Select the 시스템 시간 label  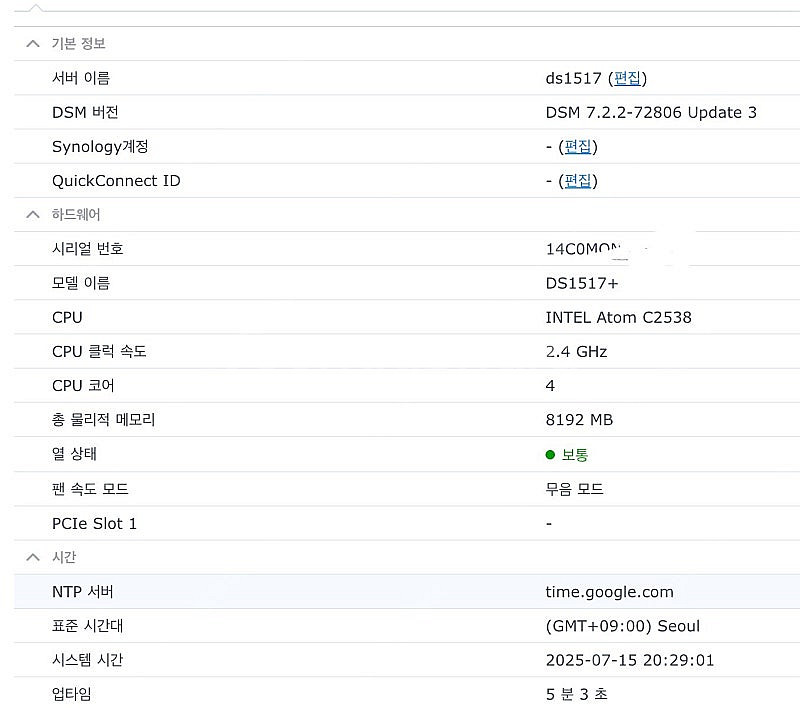88,660
